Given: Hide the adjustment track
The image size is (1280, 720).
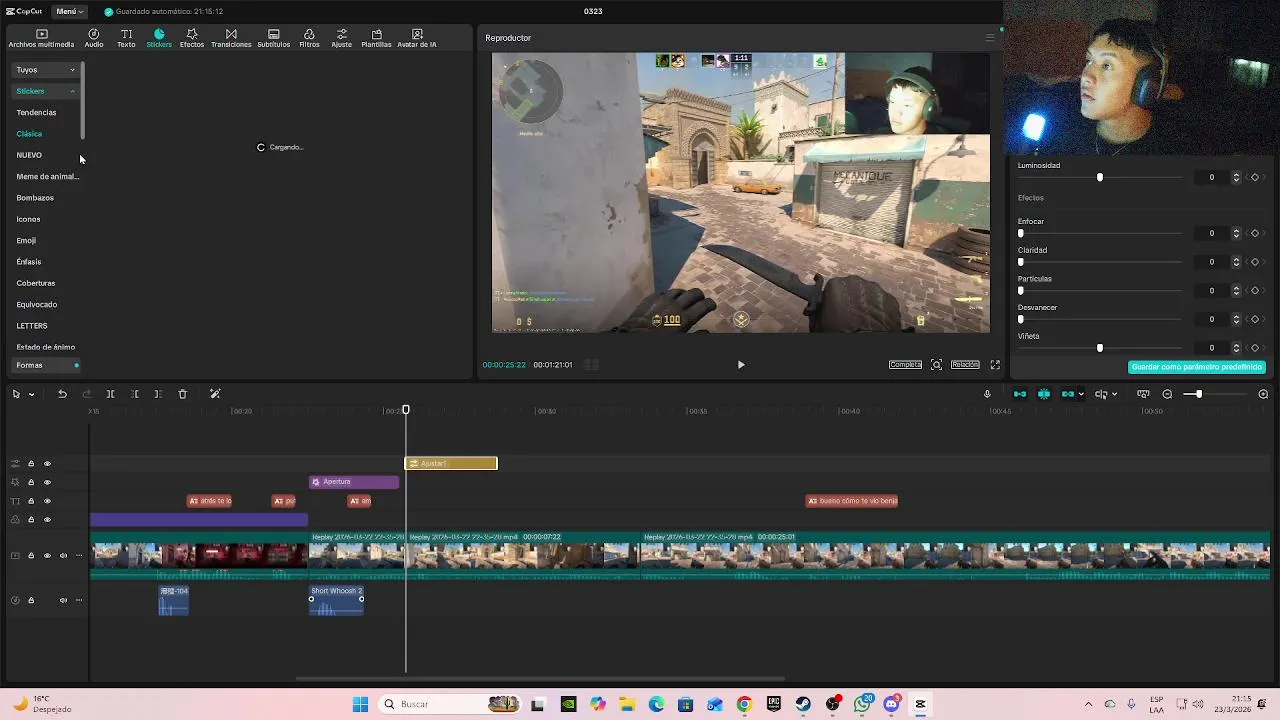Looking at the screenshot, I should tap(47, 464).
